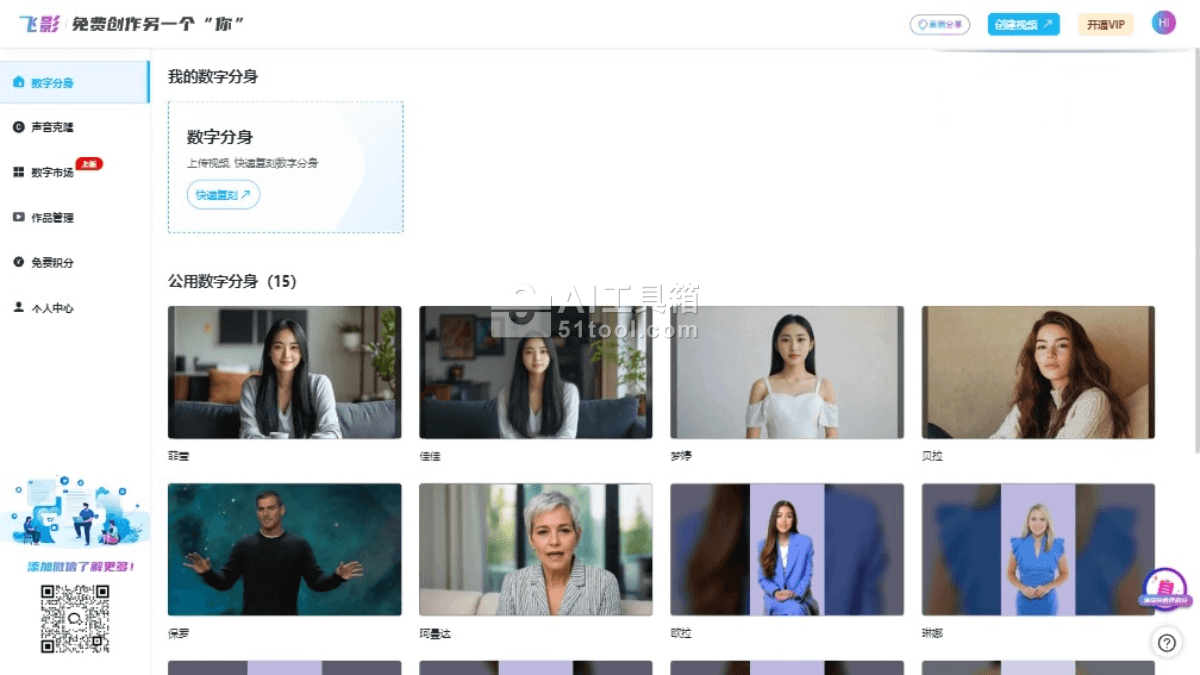Click the 案例分享 button
1200x675 pixels.
[x=939, y=24]
